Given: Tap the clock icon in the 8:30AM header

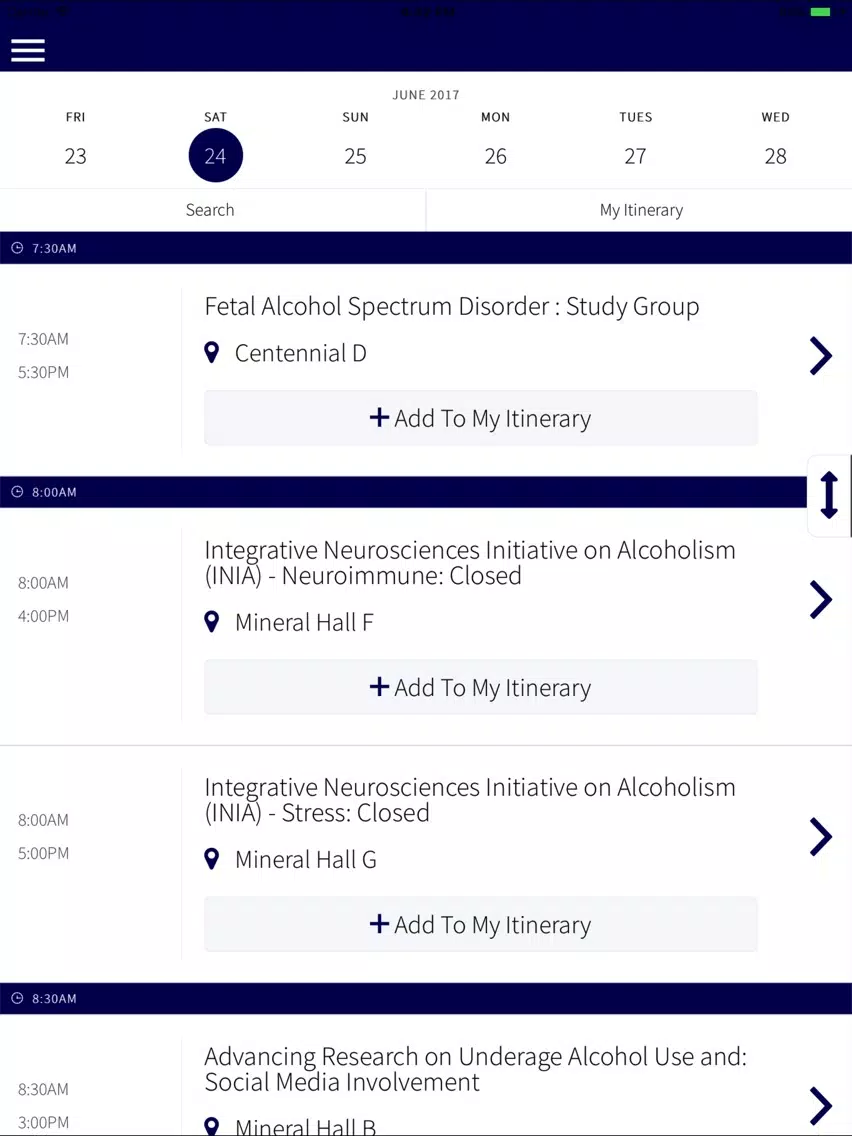Looking at the screenshot, I should [17, 999].
